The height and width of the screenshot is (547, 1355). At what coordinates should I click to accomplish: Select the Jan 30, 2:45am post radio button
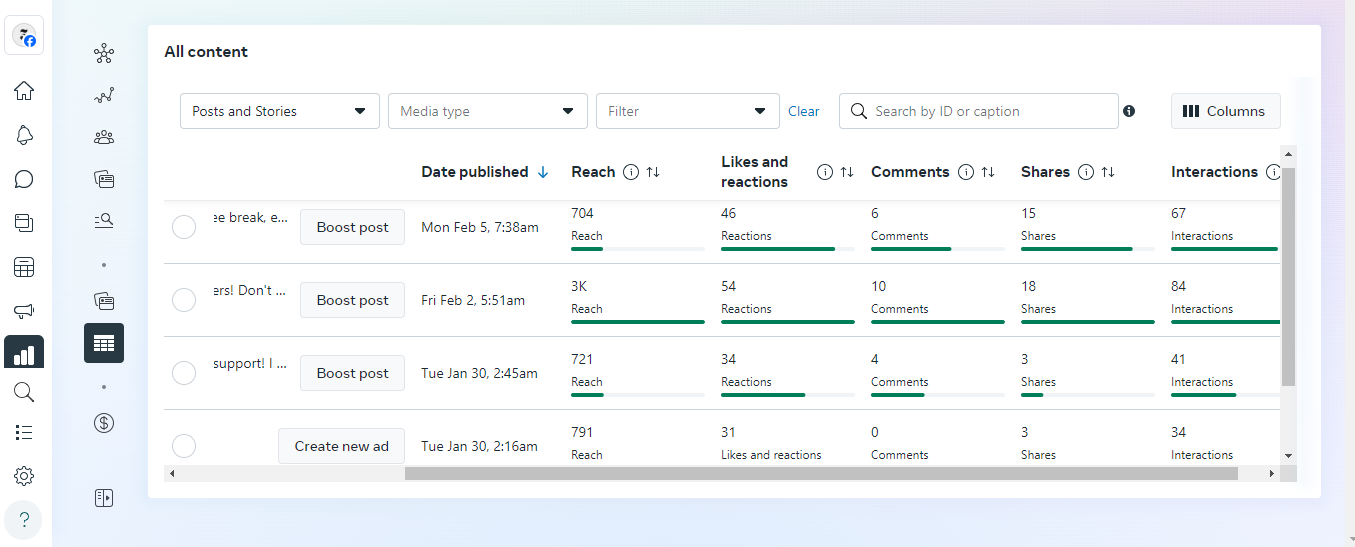tap(184, 373)
